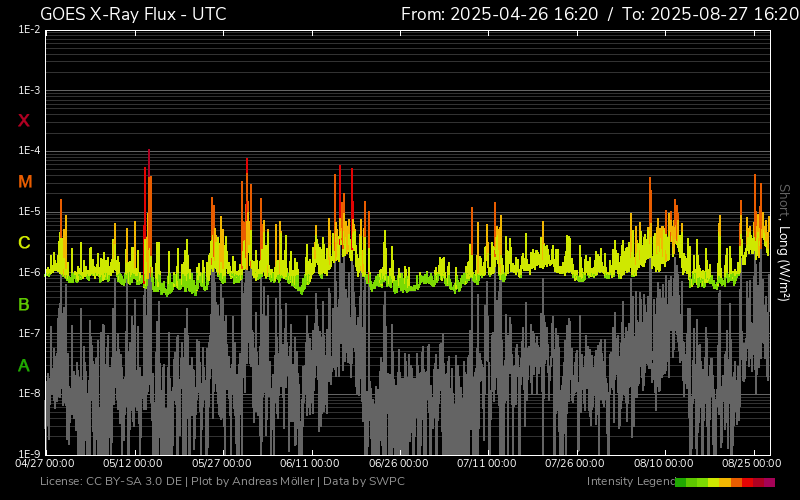Click the Intensity Legend label

630,482
